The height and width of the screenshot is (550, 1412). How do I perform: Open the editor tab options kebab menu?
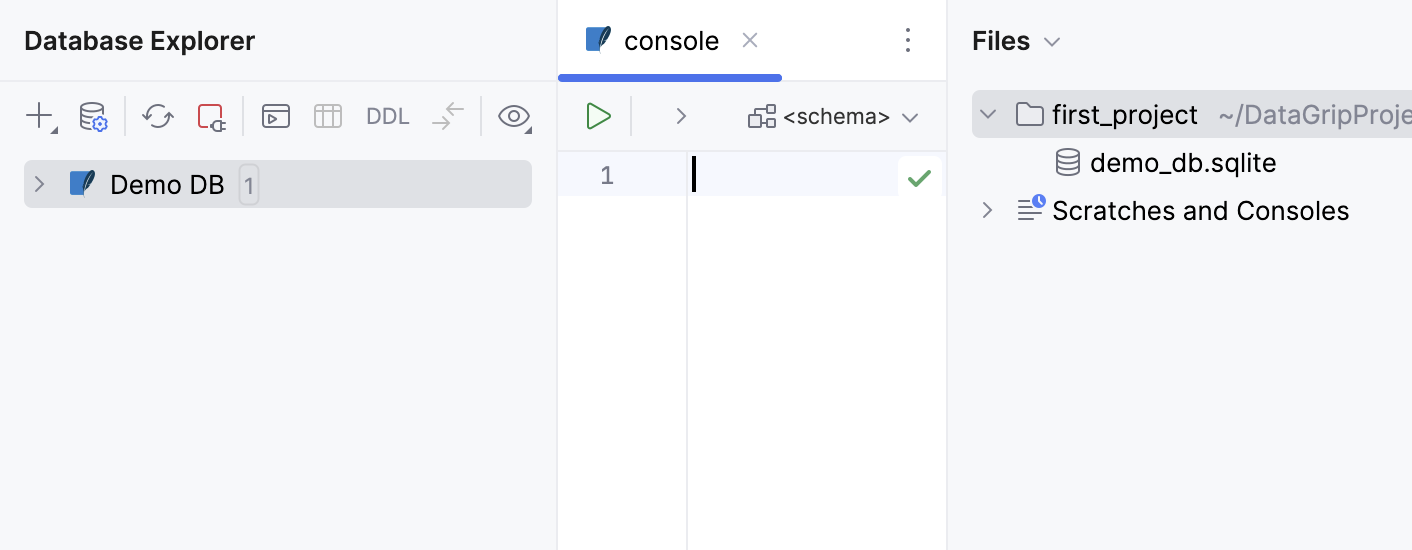(908, 40)
